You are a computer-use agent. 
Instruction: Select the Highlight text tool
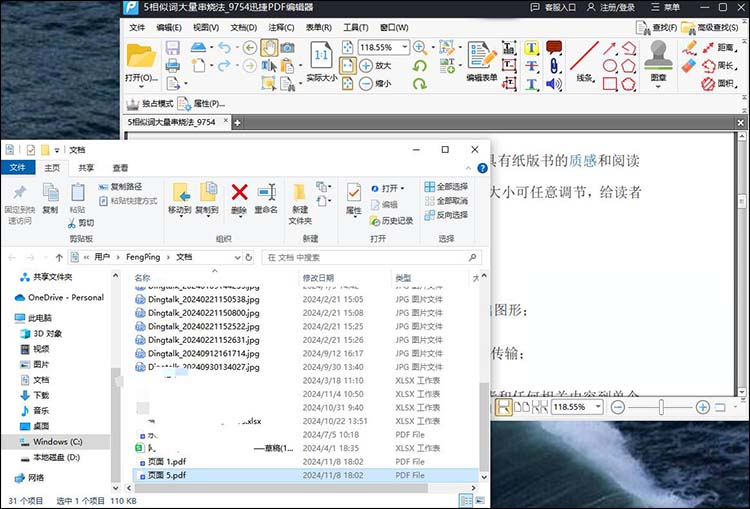click(531, 47)
